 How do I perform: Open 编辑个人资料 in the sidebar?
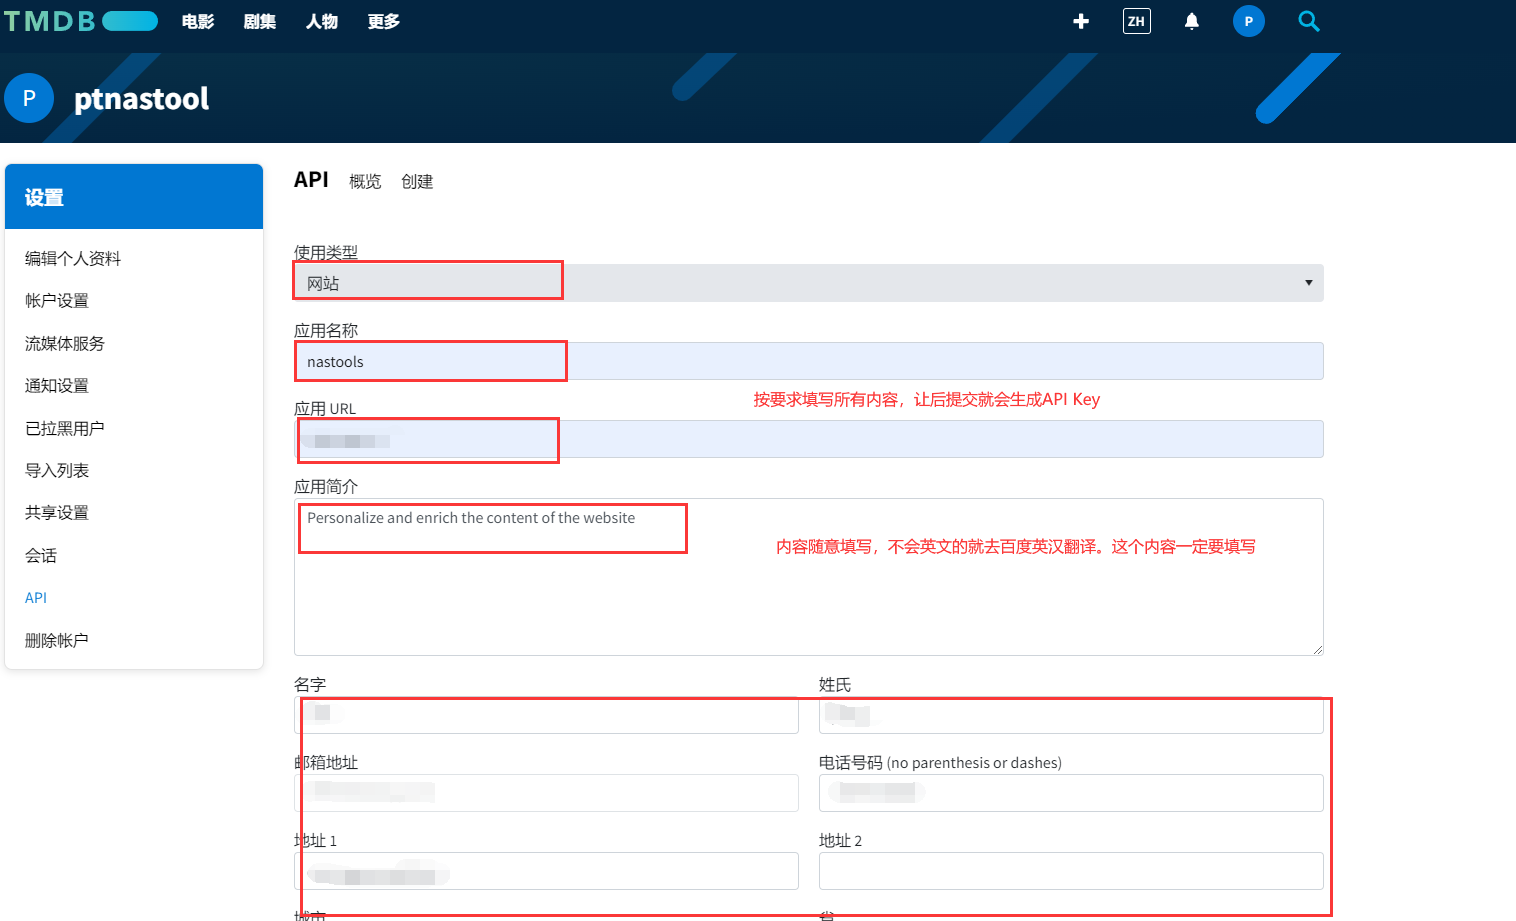pyautogui.click(x=73, y=258)
